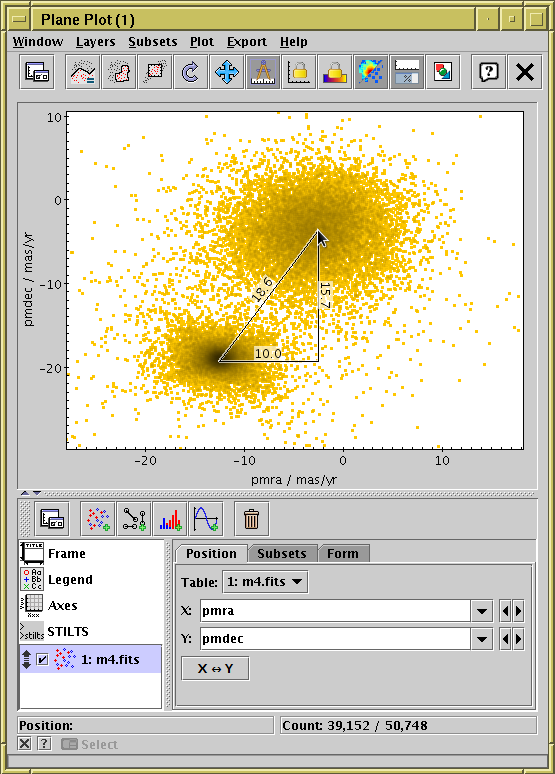Viewport: 555px width, 774px height.
Task: Open the Help menu
Action: point(293,42)
